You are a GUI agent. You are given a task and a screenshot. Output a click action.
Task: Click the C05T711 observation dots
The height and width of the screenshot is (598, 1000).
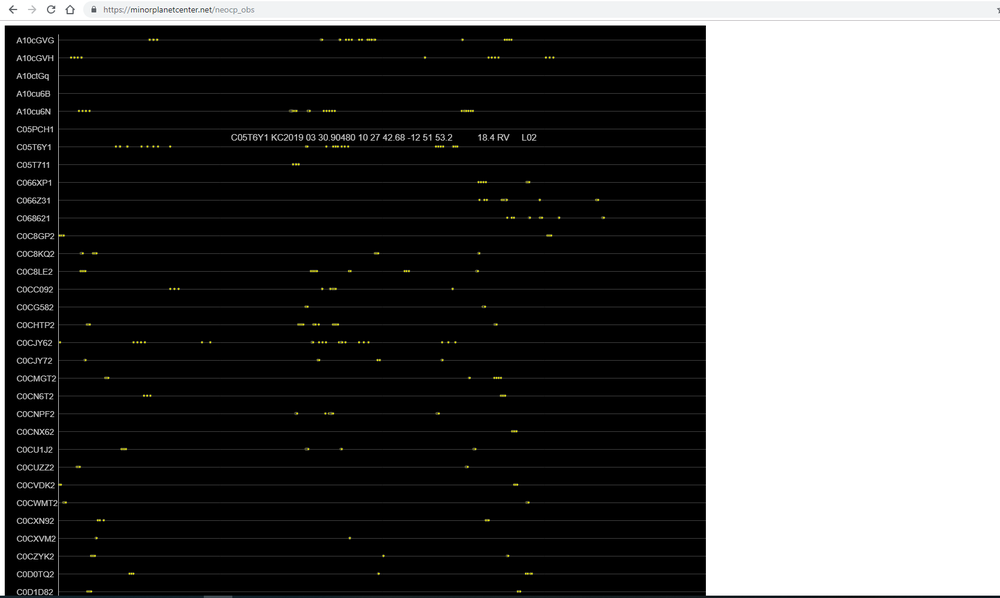tap(295, 164)
